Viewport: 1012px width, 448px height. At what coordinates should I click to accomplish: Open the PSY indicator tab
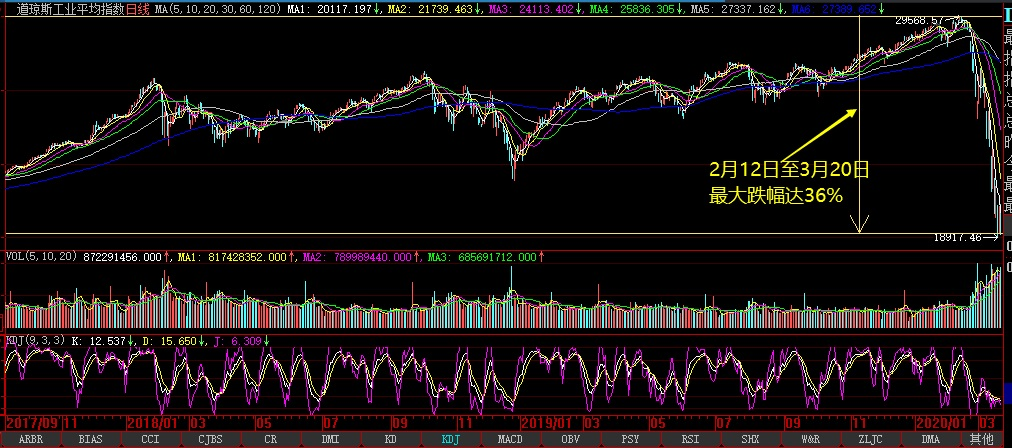[x=630, y=439]
